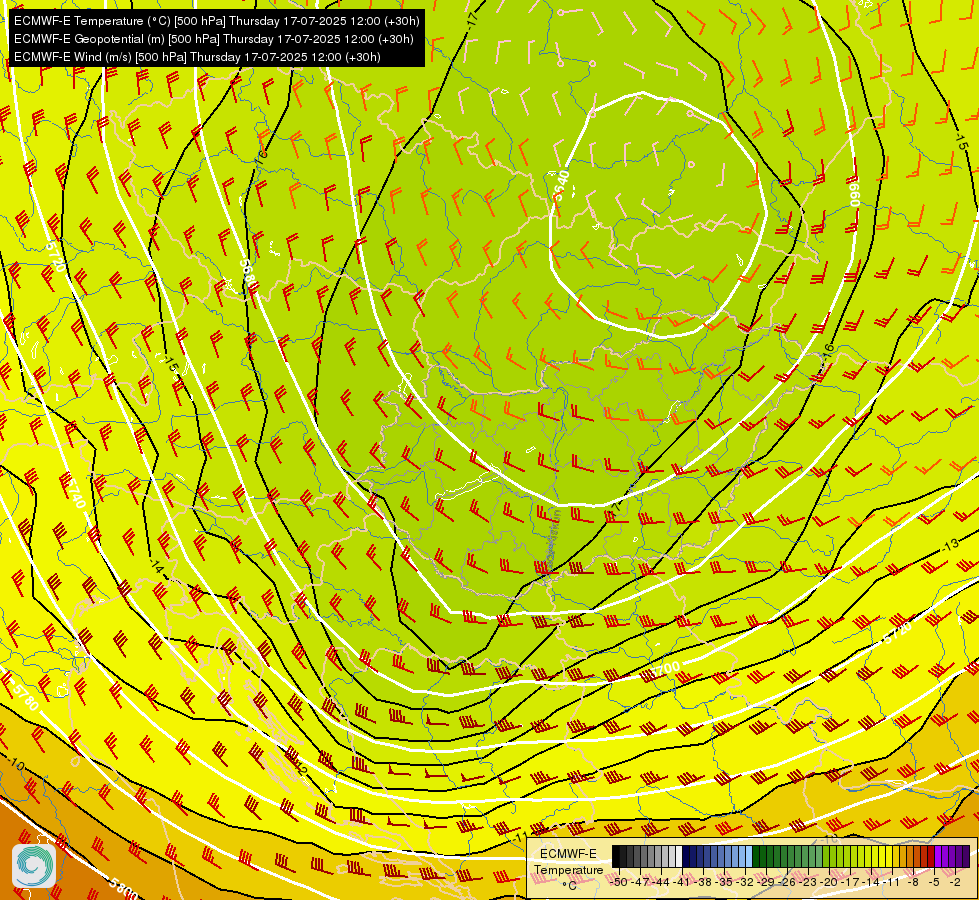
Task: Click the -26 legend tick value
Action: pyautogui.click(x=788, y=882)
